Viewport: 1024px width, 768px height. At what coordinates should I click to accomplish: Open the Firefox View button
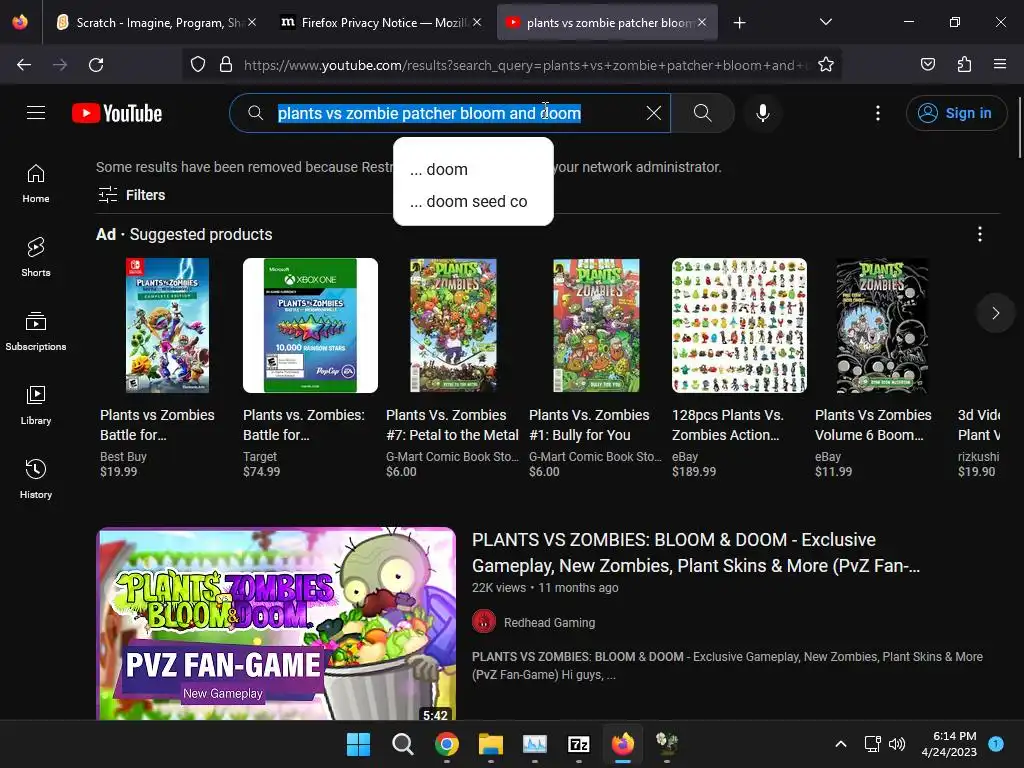[x=20, y=22]
